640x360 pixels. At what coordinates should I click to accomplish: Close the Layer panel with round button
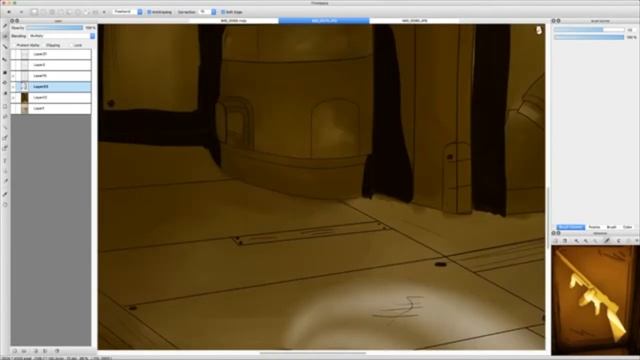click(x=12, y=20)
